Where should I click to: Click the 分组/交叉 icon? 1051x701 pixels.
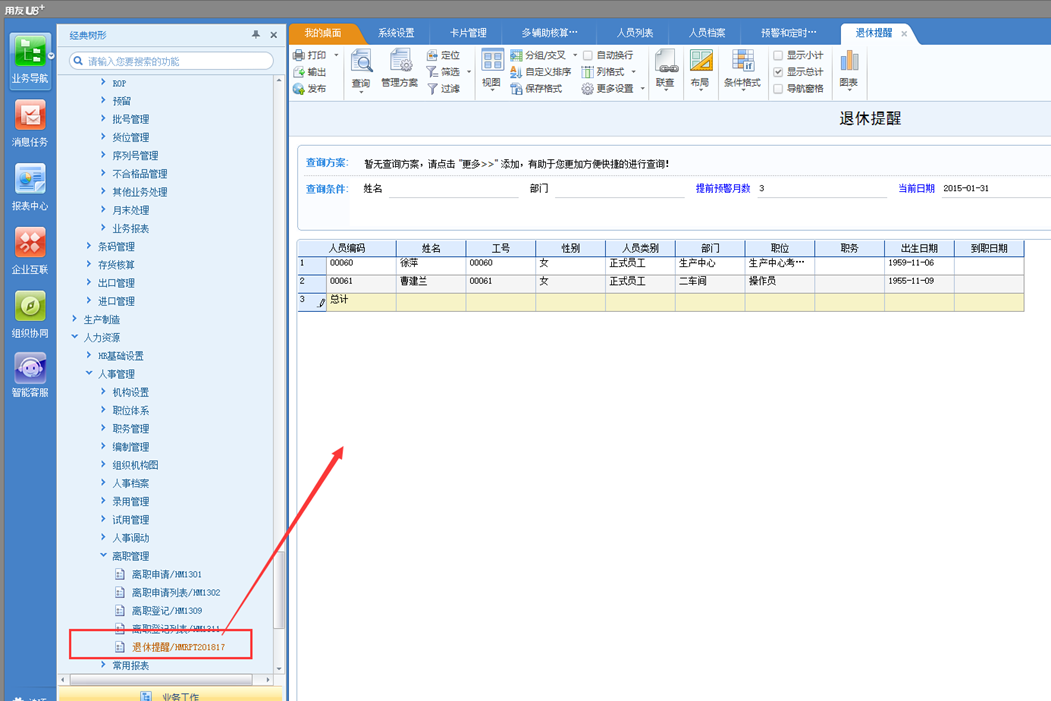pos(516,55)
